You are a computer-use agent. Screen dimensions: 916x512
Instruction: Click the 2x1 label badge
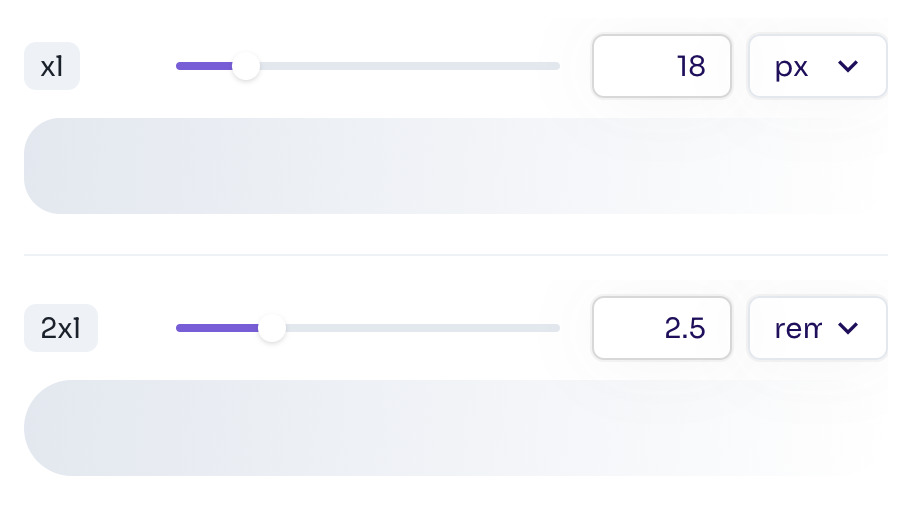coord(61,329)
